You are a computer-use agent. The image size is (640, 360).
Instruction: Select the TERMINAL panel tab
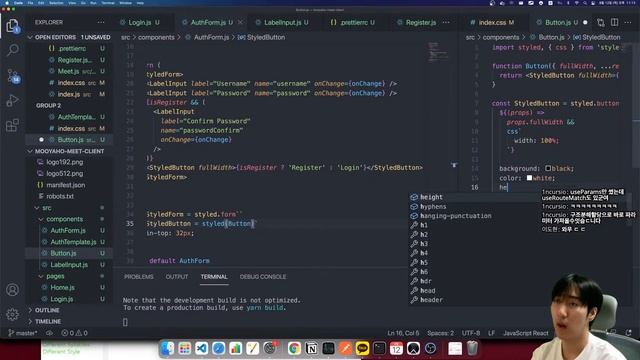(214, 277)
